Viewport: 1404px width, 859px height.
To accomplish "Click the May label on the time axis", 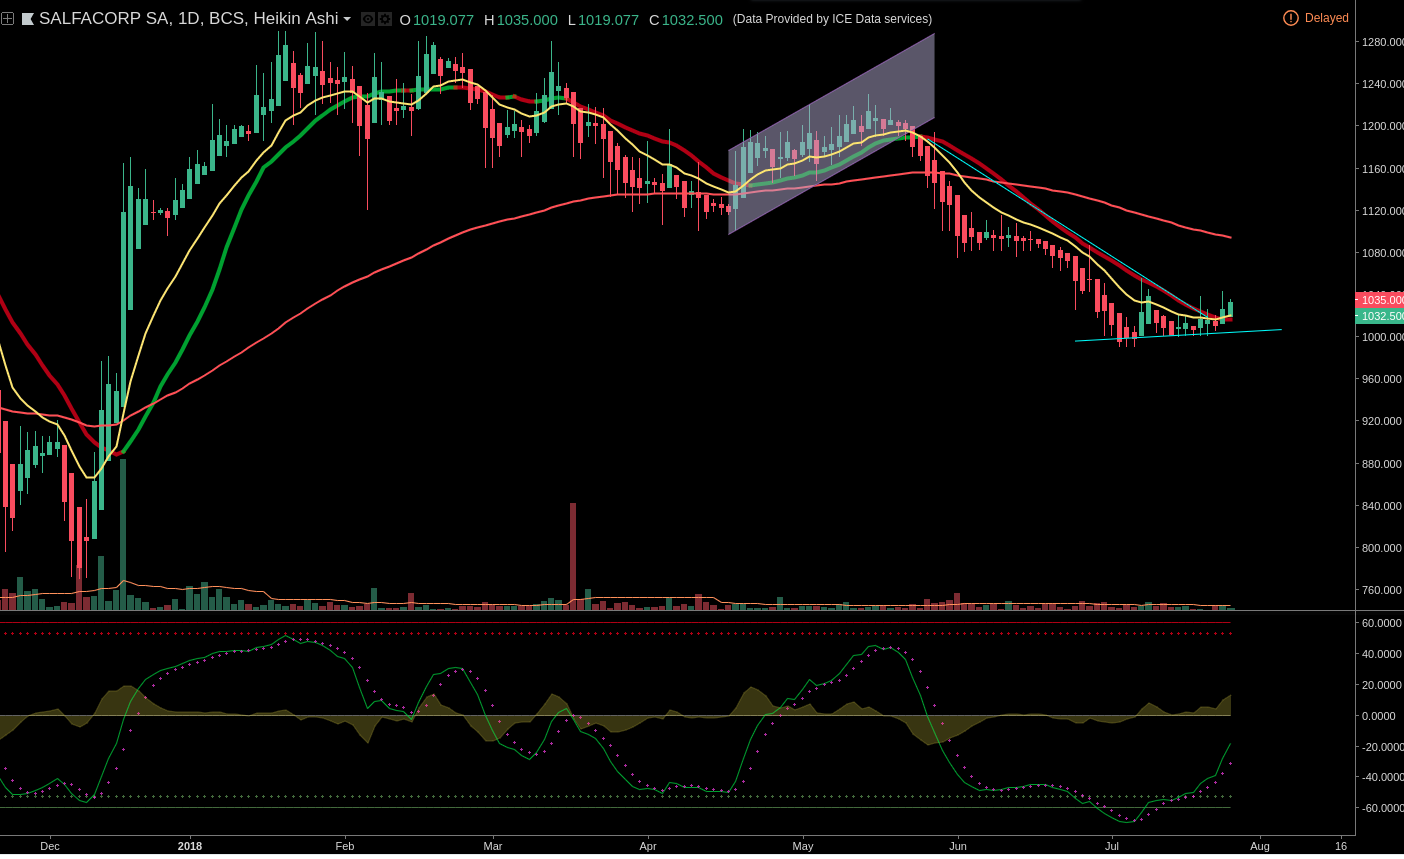I will tap(803, 846).
